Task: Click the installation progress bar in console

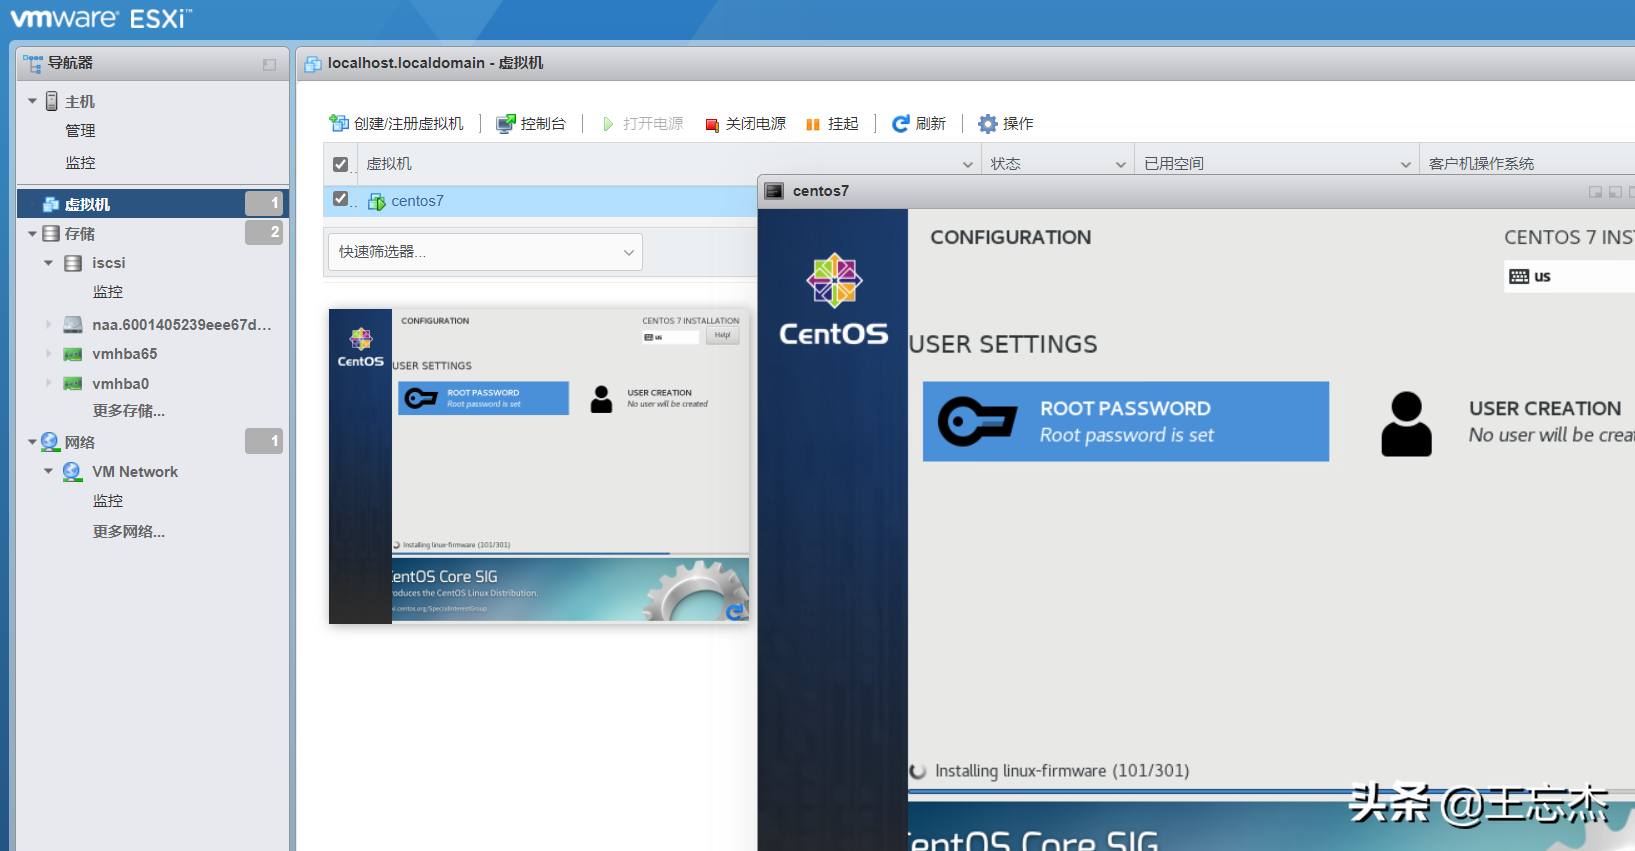Action: click(1271, 791)
